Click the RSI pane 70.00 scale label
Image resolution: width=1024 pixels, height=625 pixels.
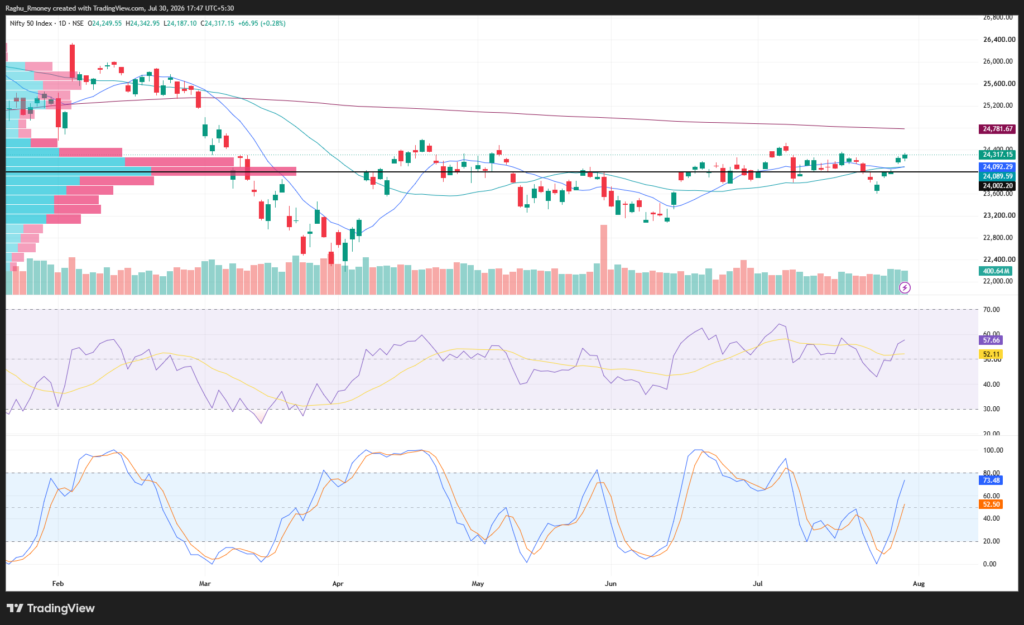991,310
